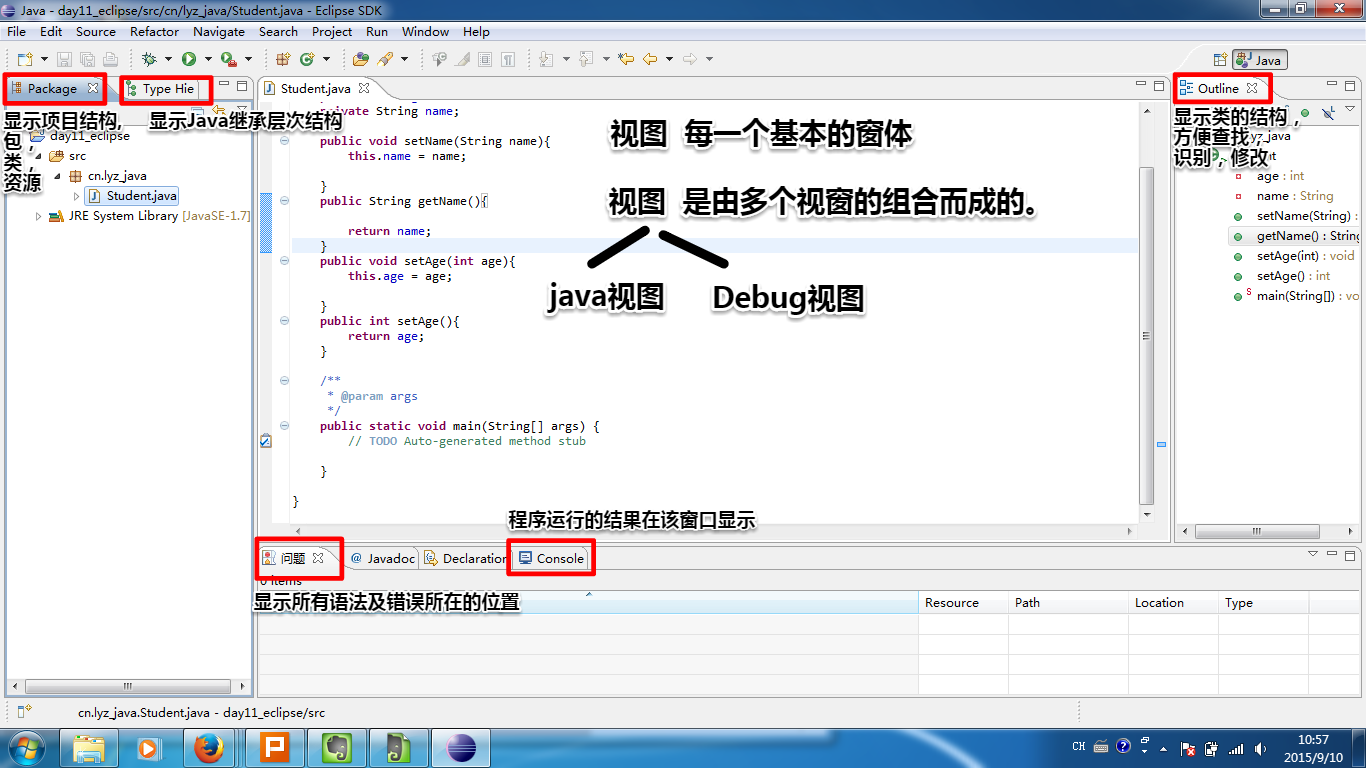Switch to the Javadoc tab
The height and width of the screenshot is (768, 1366).
pos(382,558)
